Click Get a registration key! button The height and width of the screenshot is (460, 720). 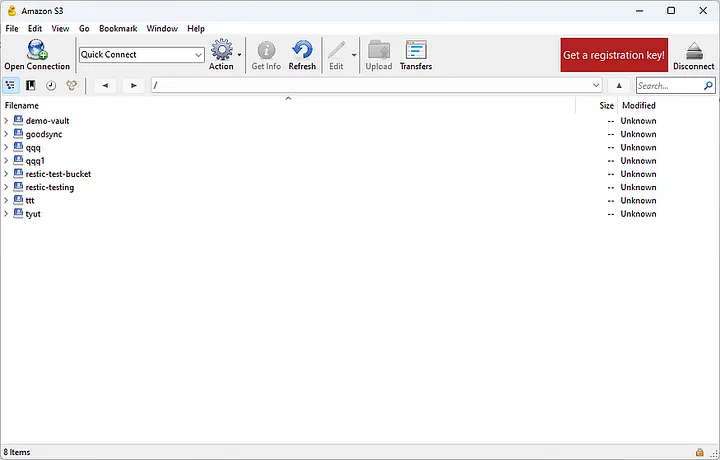pos(614,55)
